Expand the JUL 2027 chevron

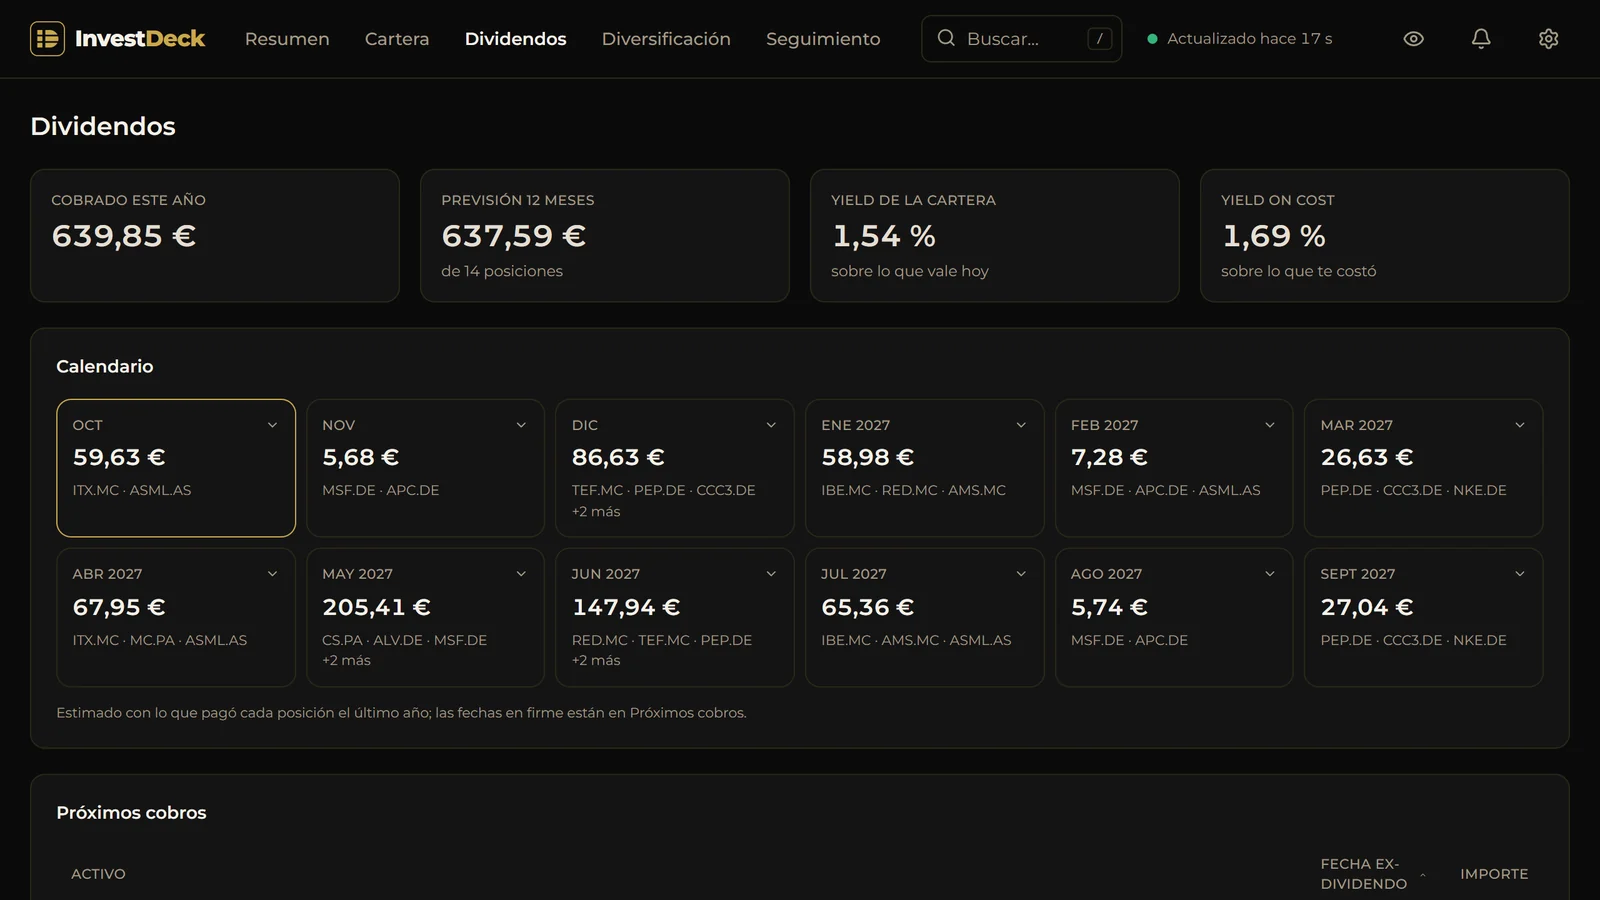(1021, 574)
